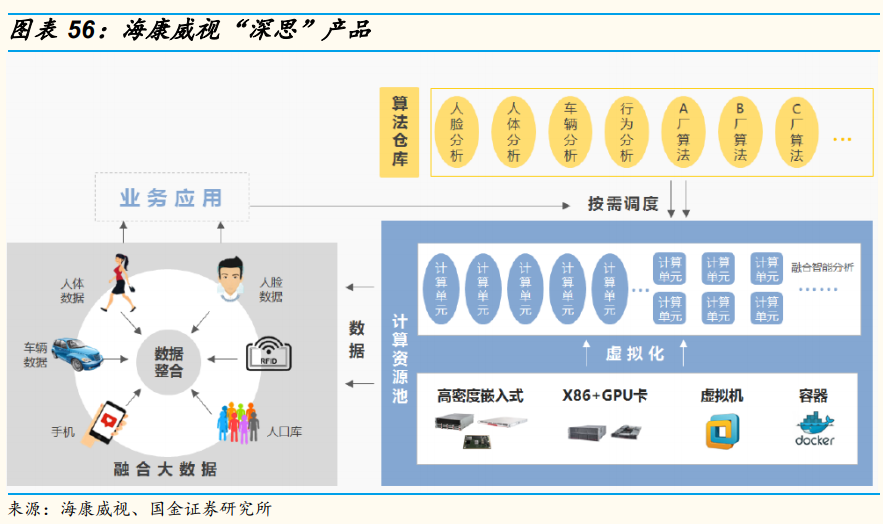This screenshot has height=524, width=883.
Task: Click the 容器 heading
Action: [813, 396]
